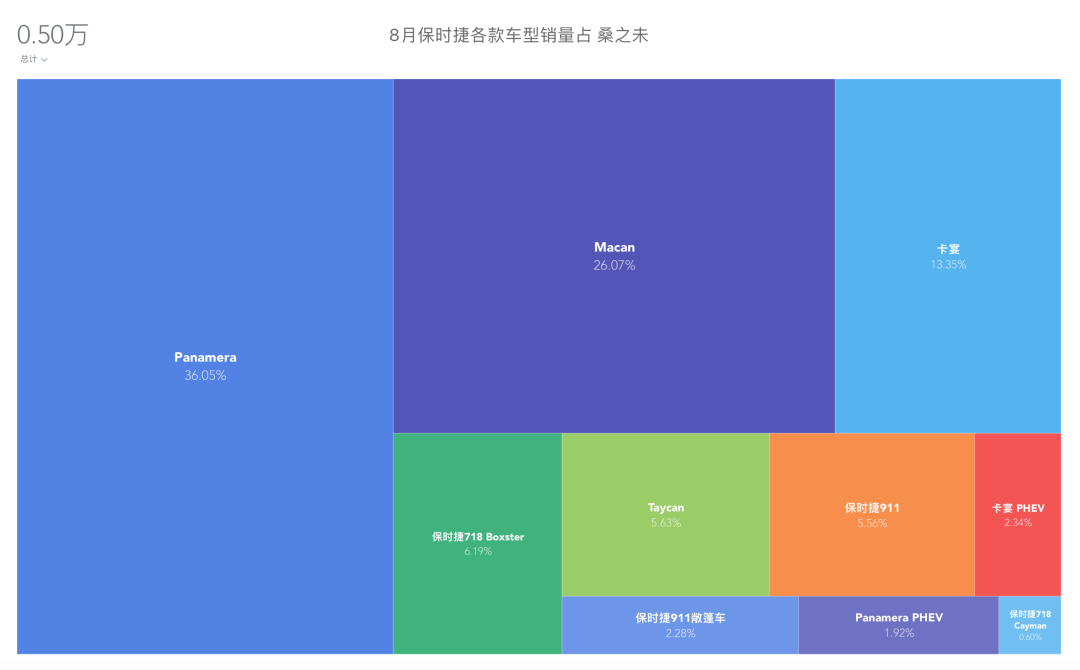This screenshot has height=670, width=1080.
Task: Click the 5.63% value
Action: click(x=665, y=523)
